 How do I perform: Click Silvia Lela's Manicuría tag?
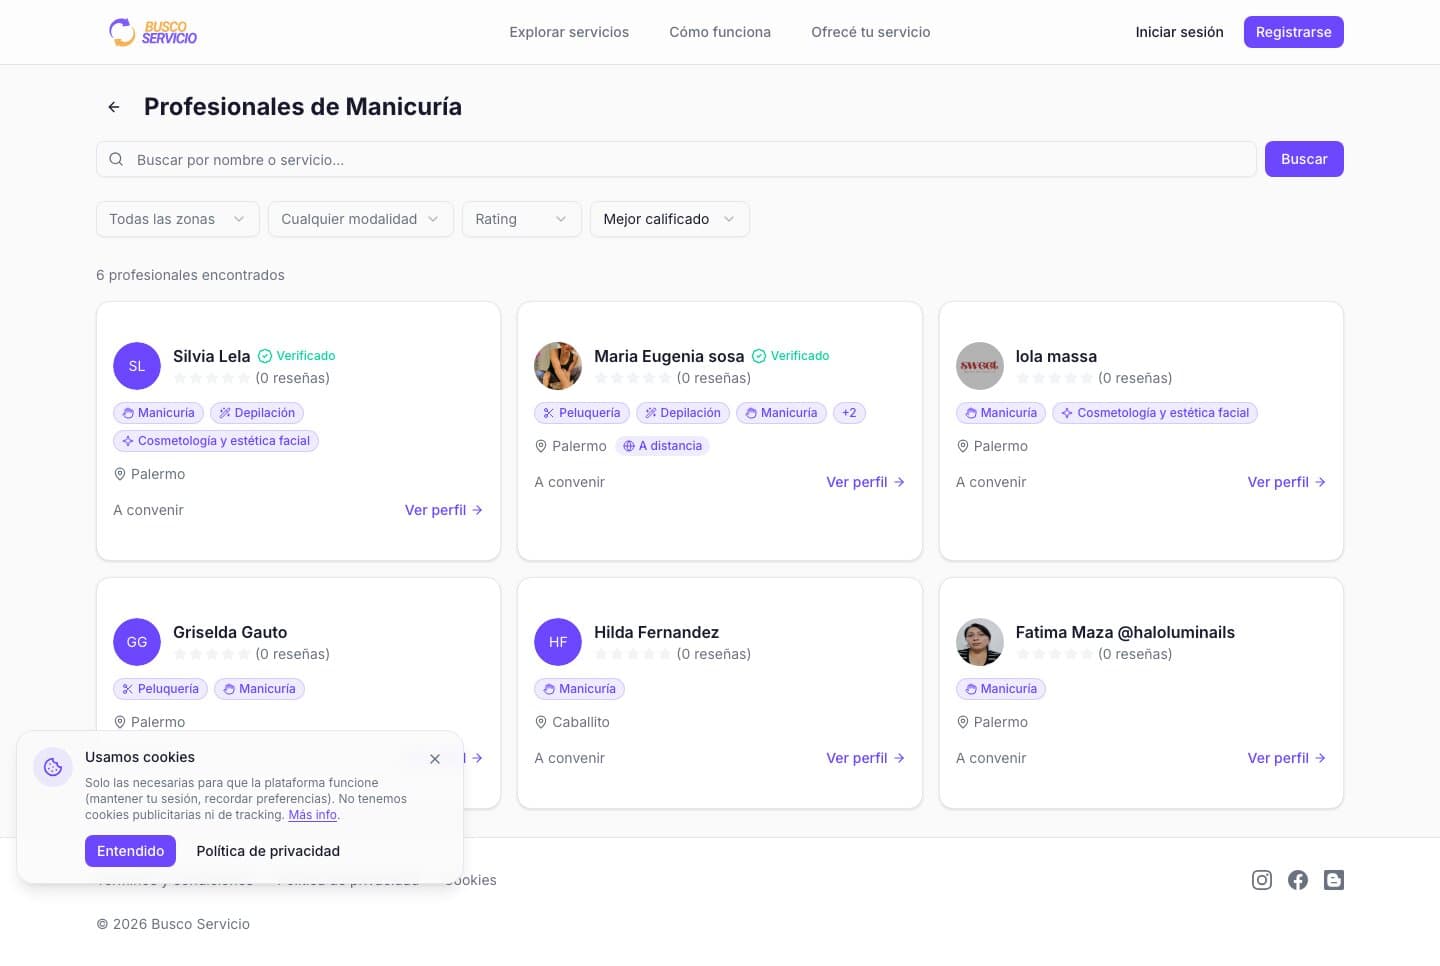(158, 413)
